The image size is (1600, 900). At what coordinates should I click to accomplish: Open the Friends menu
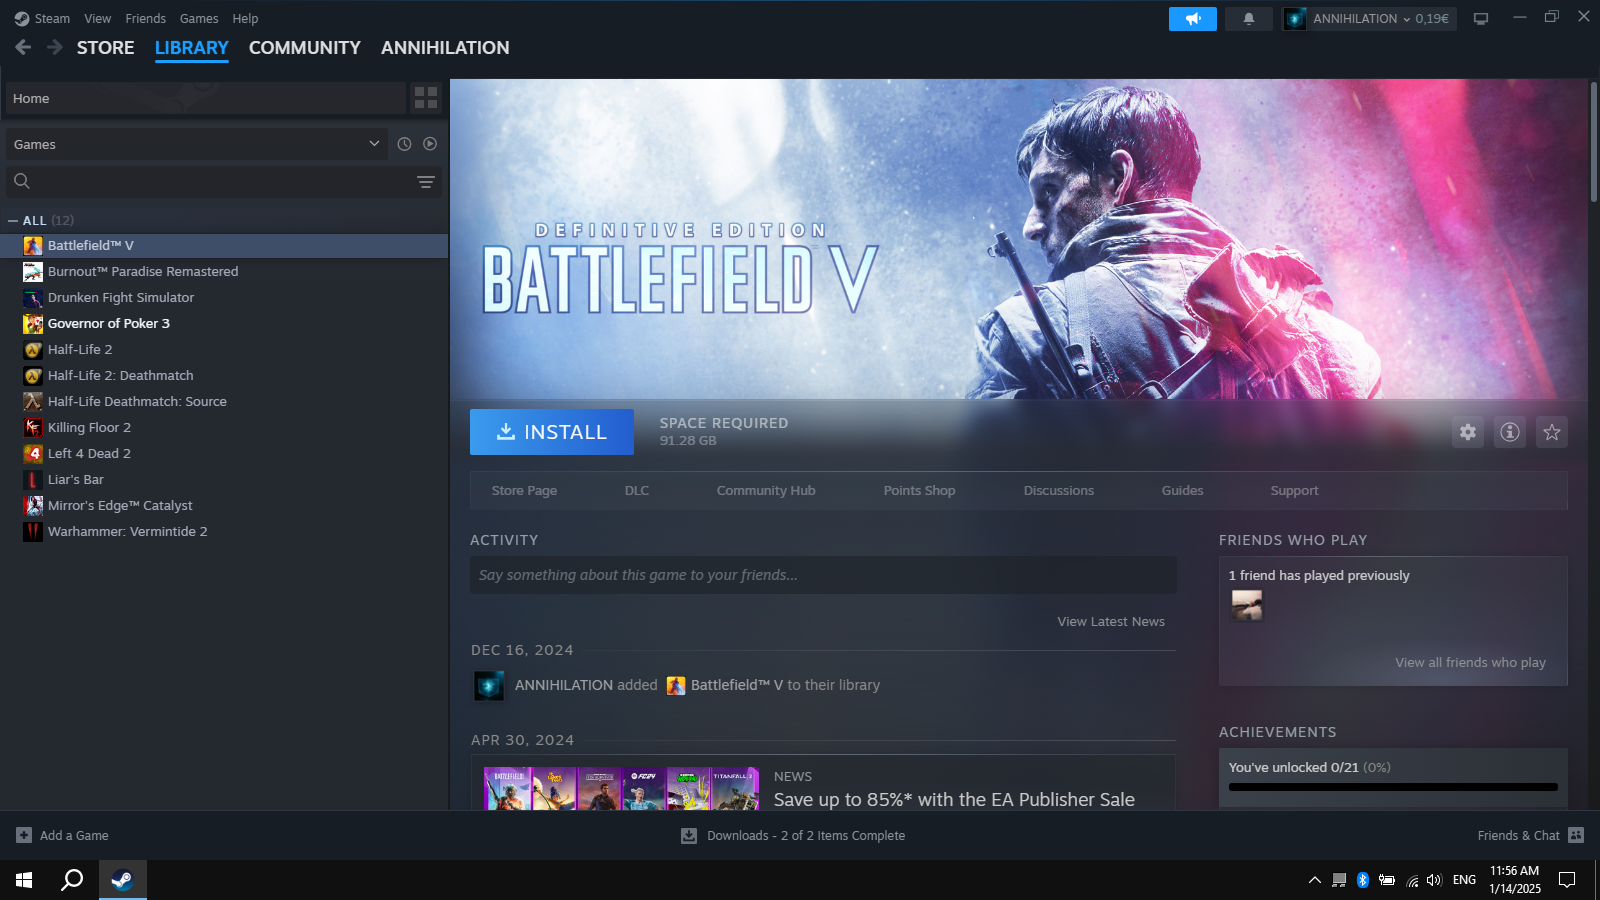(146, 18)
